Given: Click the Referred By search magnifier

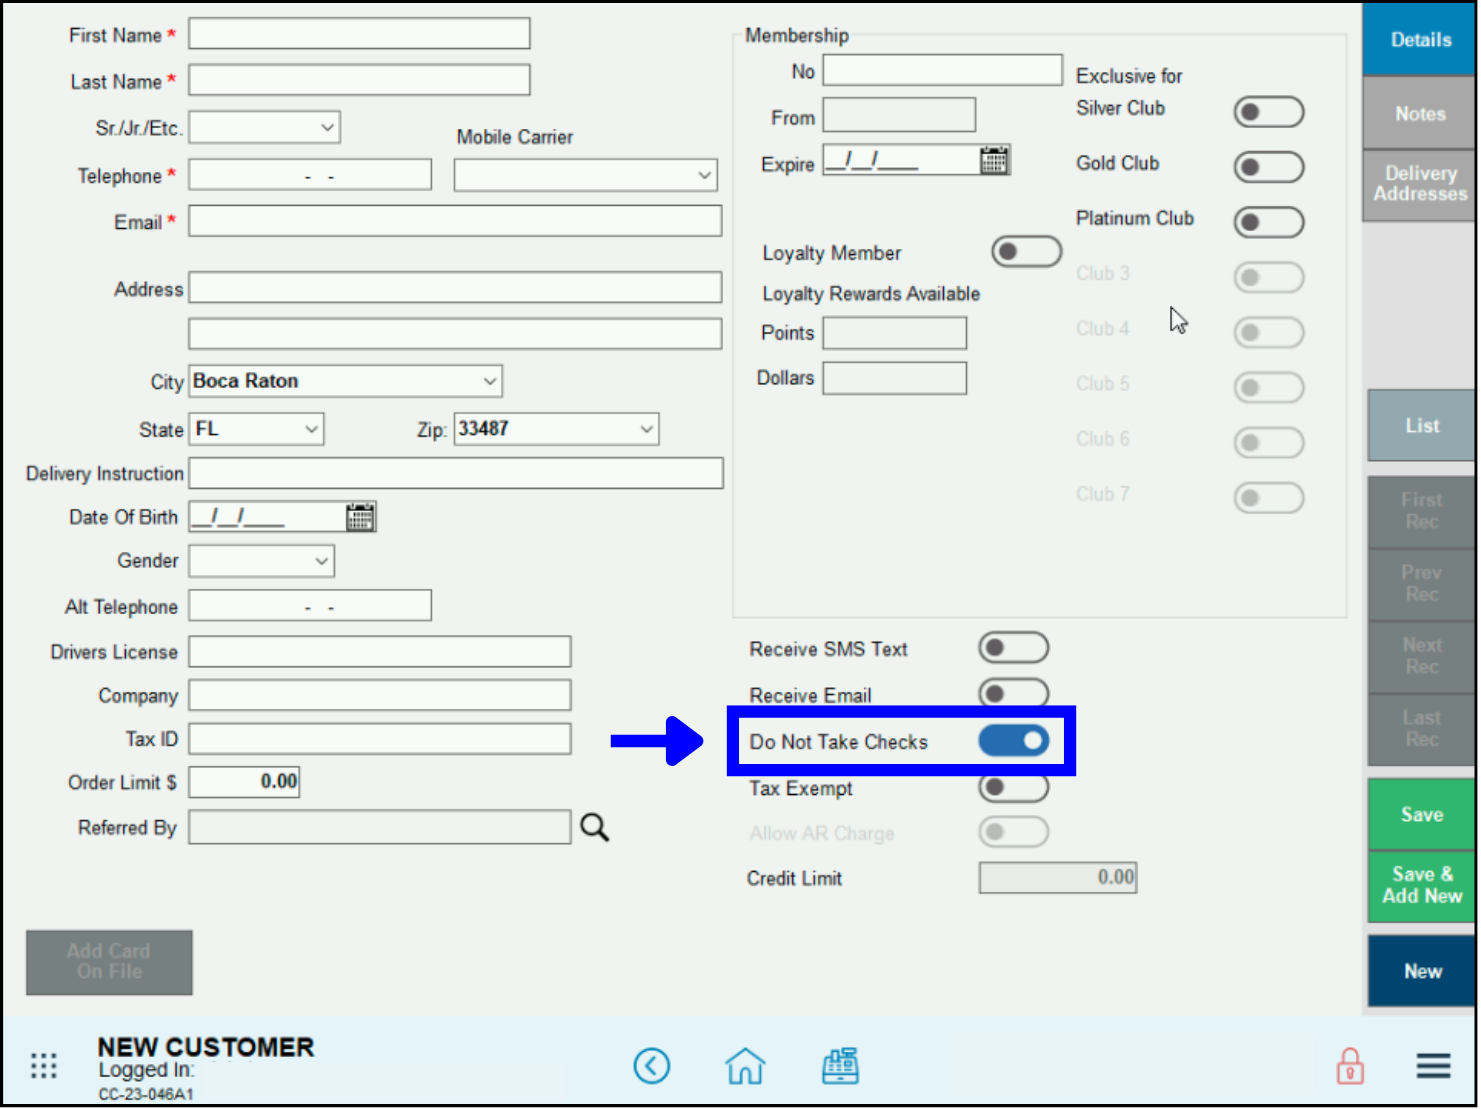Looking at the screenshot, I should [x=595, y=827].
